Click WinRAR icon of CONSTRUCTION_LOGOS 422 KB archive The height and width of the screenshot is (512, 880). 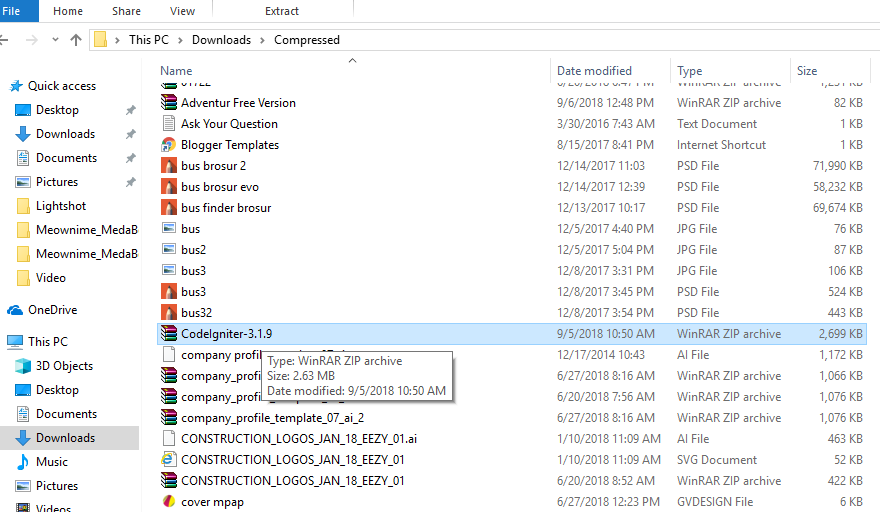[x=169, y=481]
